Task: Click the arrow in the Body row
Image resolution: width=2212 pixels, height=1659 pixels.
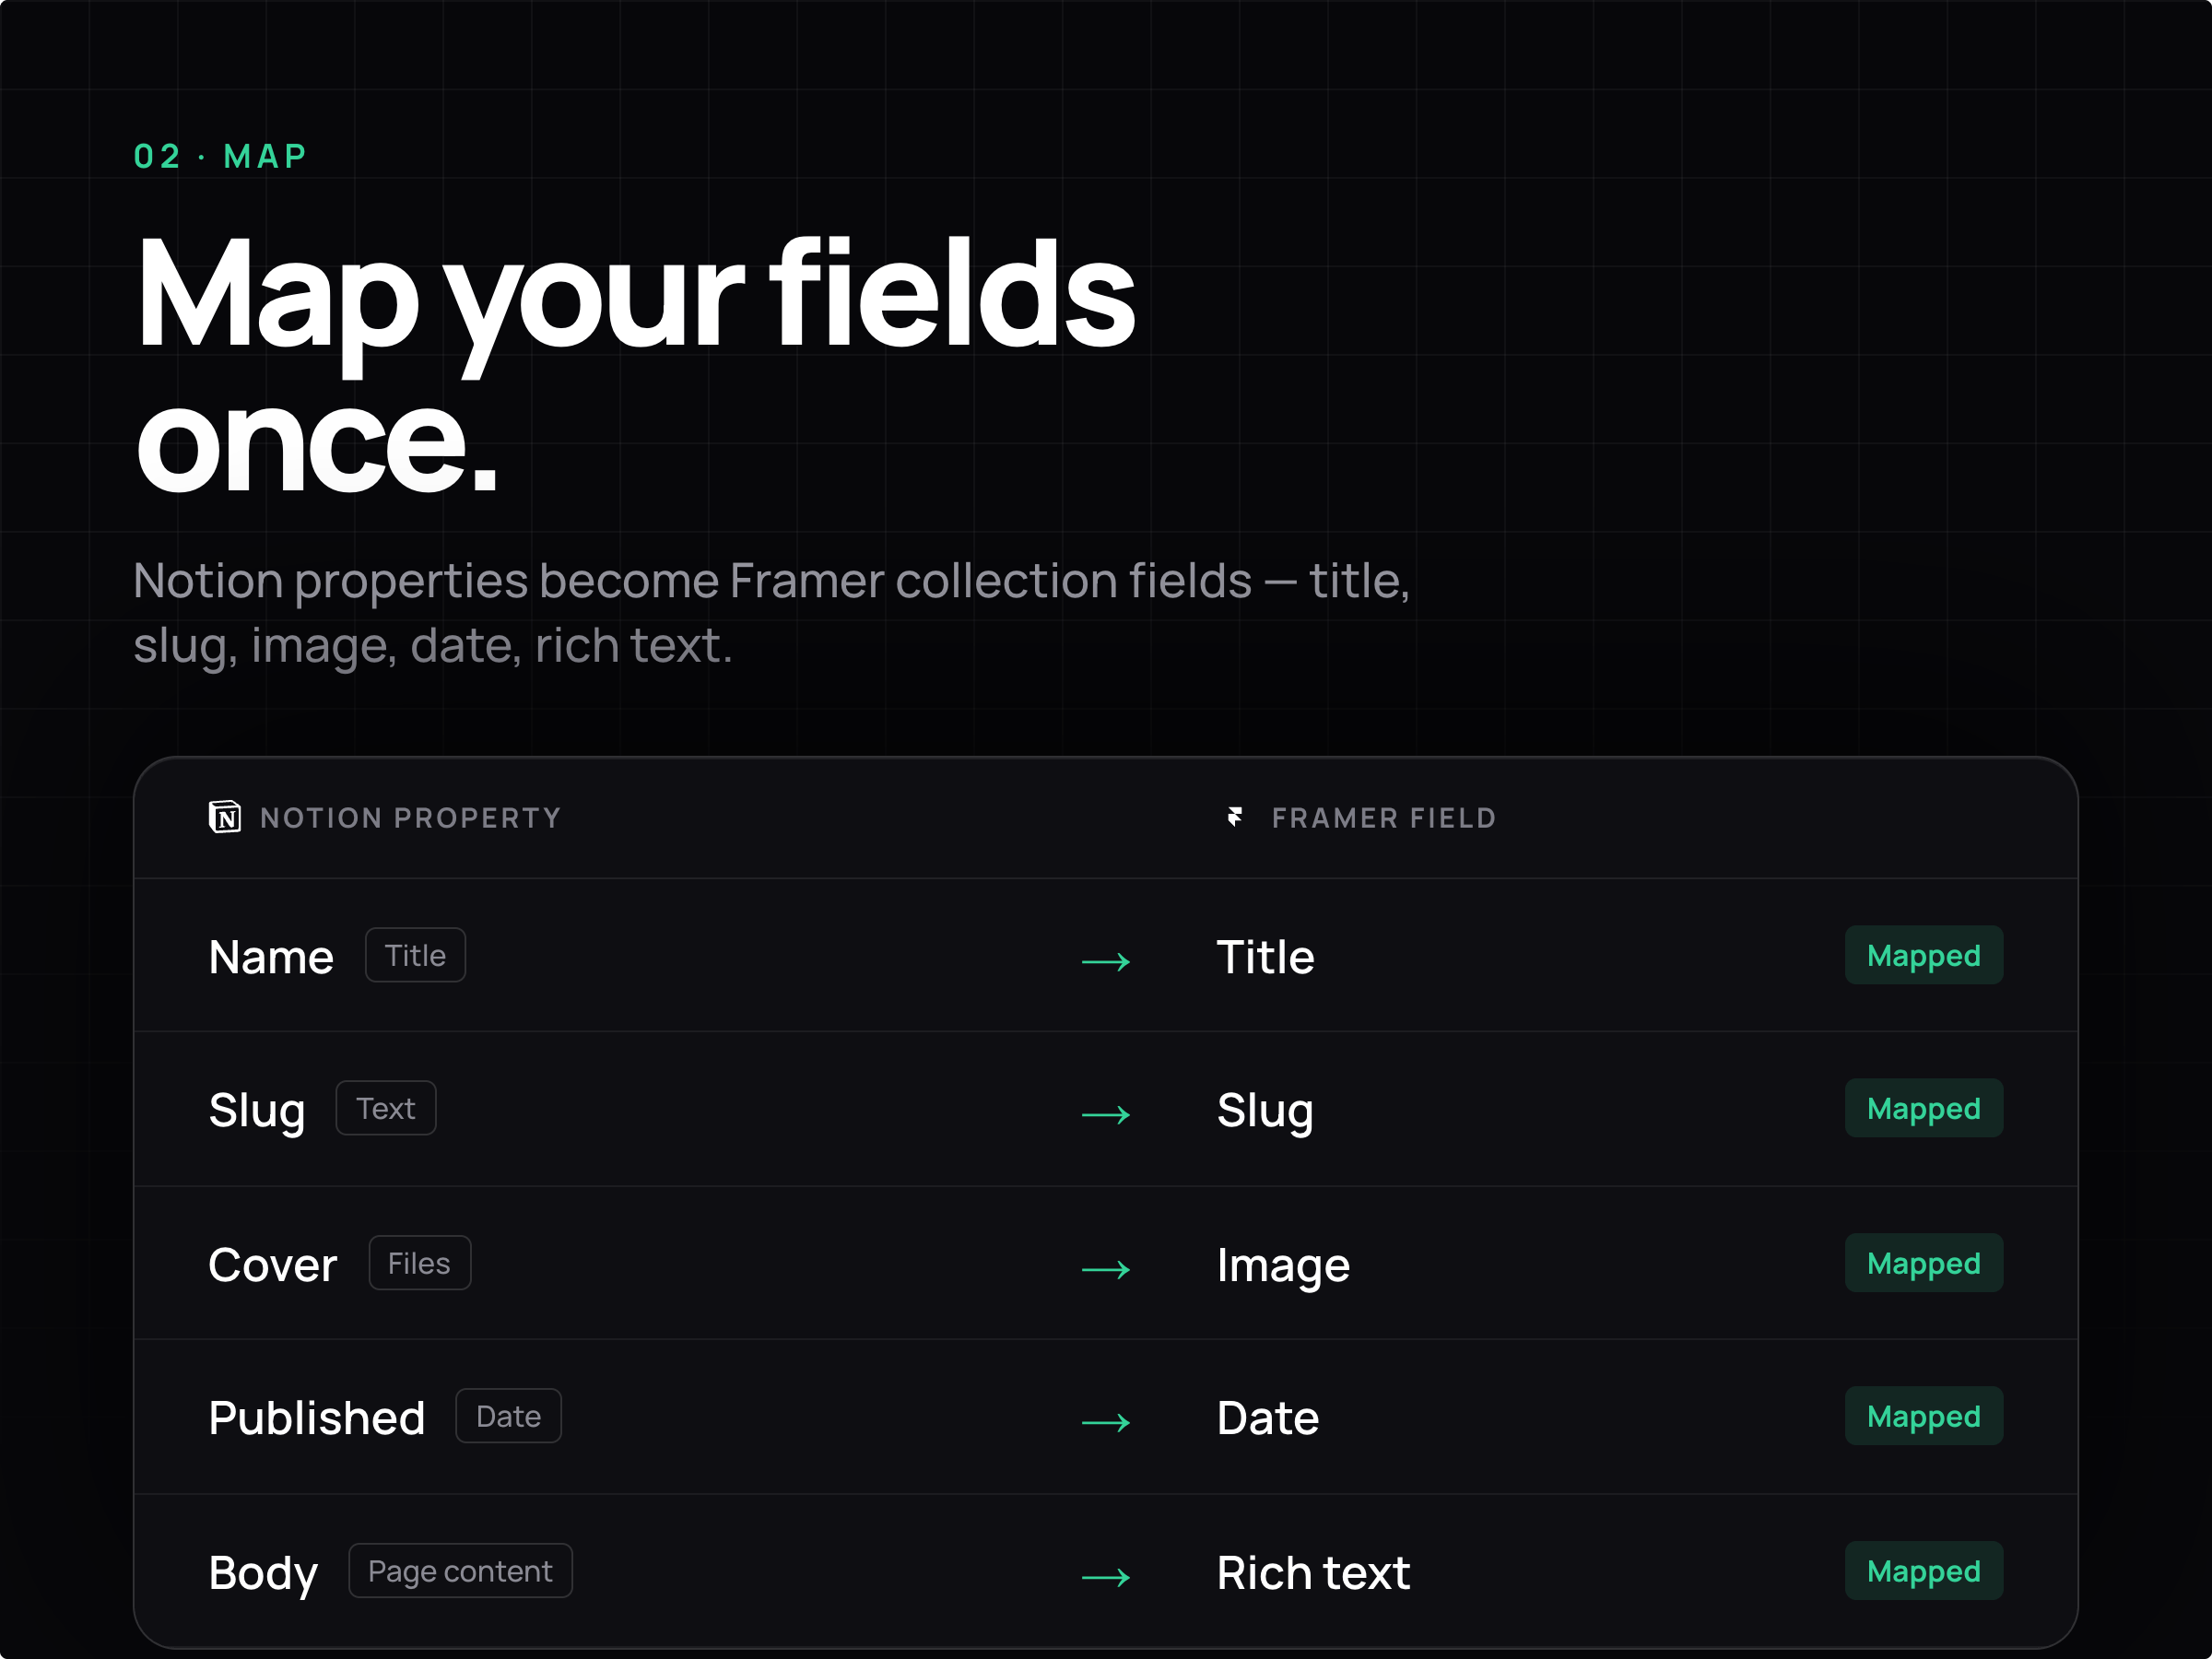Action: pyautogui.click(x=1106, y=1577)
